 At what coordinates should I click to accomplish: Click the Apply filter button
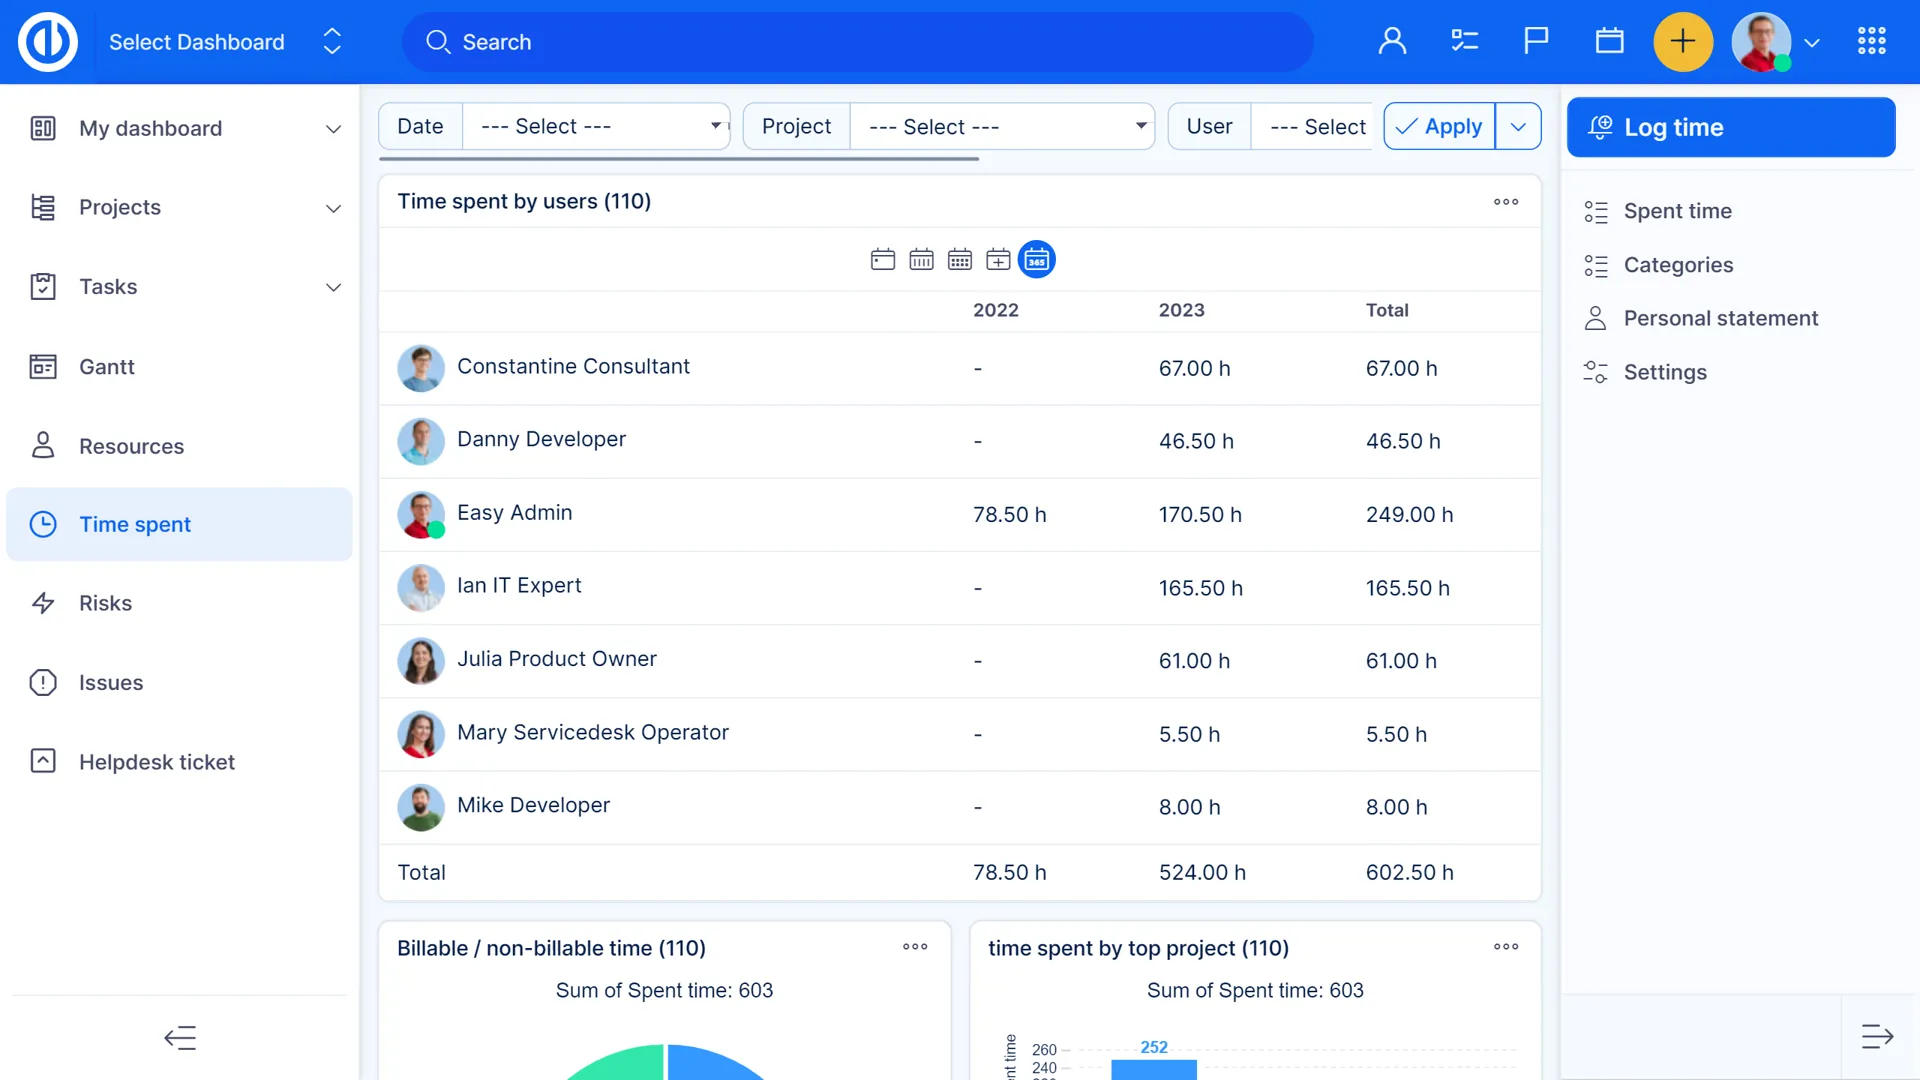pyautogui.click(x=1440, y=127)
